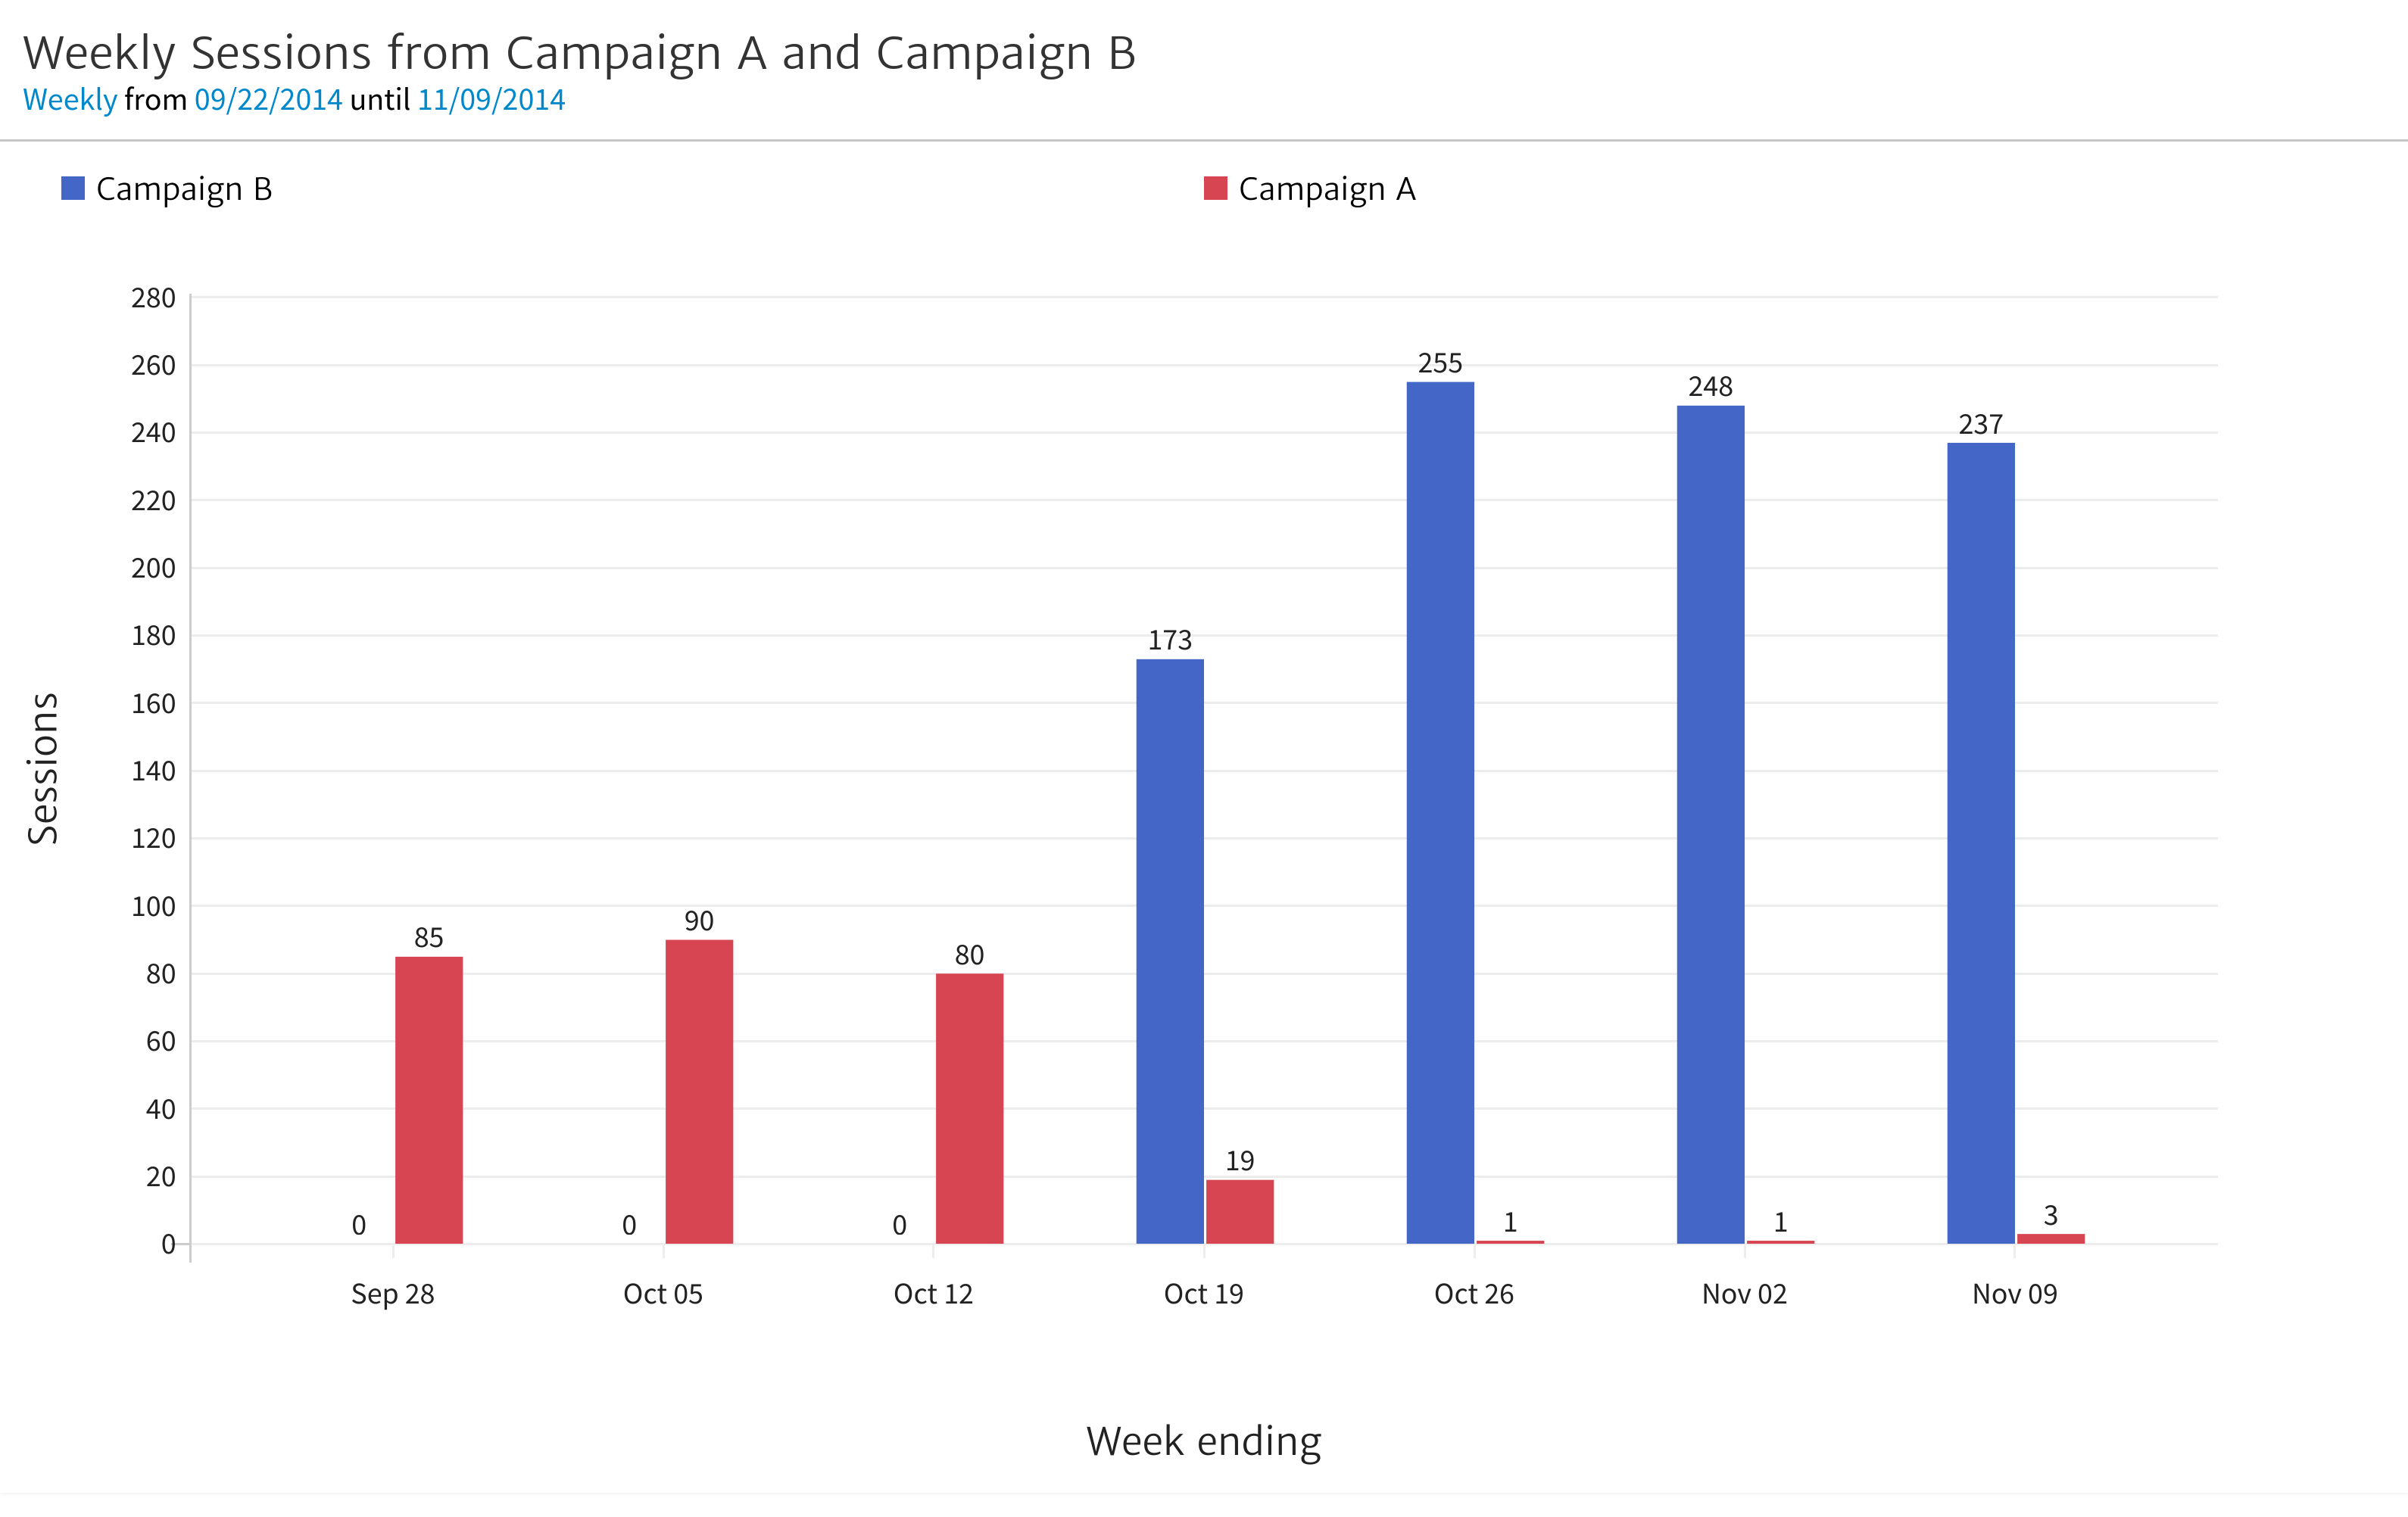
Task: Select the red Oct 12 bar valued 80
Action: coord(969,1108)
